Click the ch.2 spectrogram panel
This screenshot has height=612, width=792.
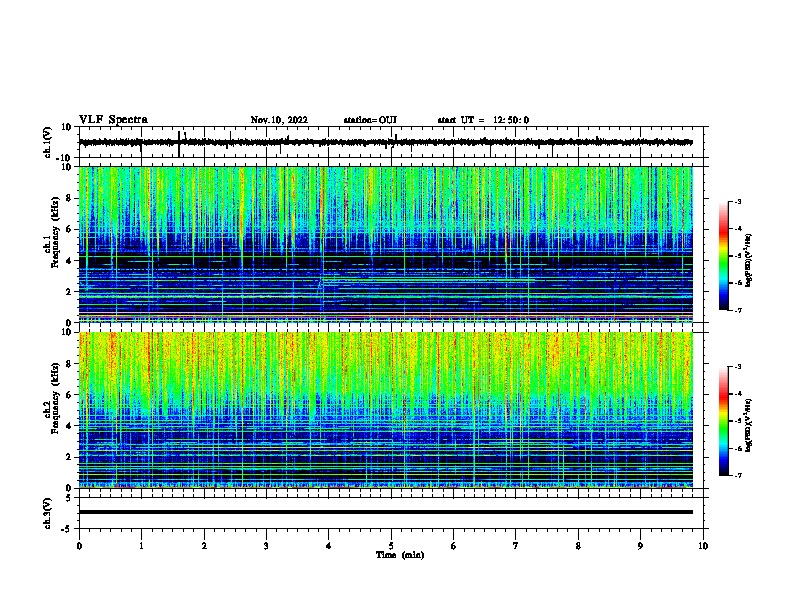386,410
